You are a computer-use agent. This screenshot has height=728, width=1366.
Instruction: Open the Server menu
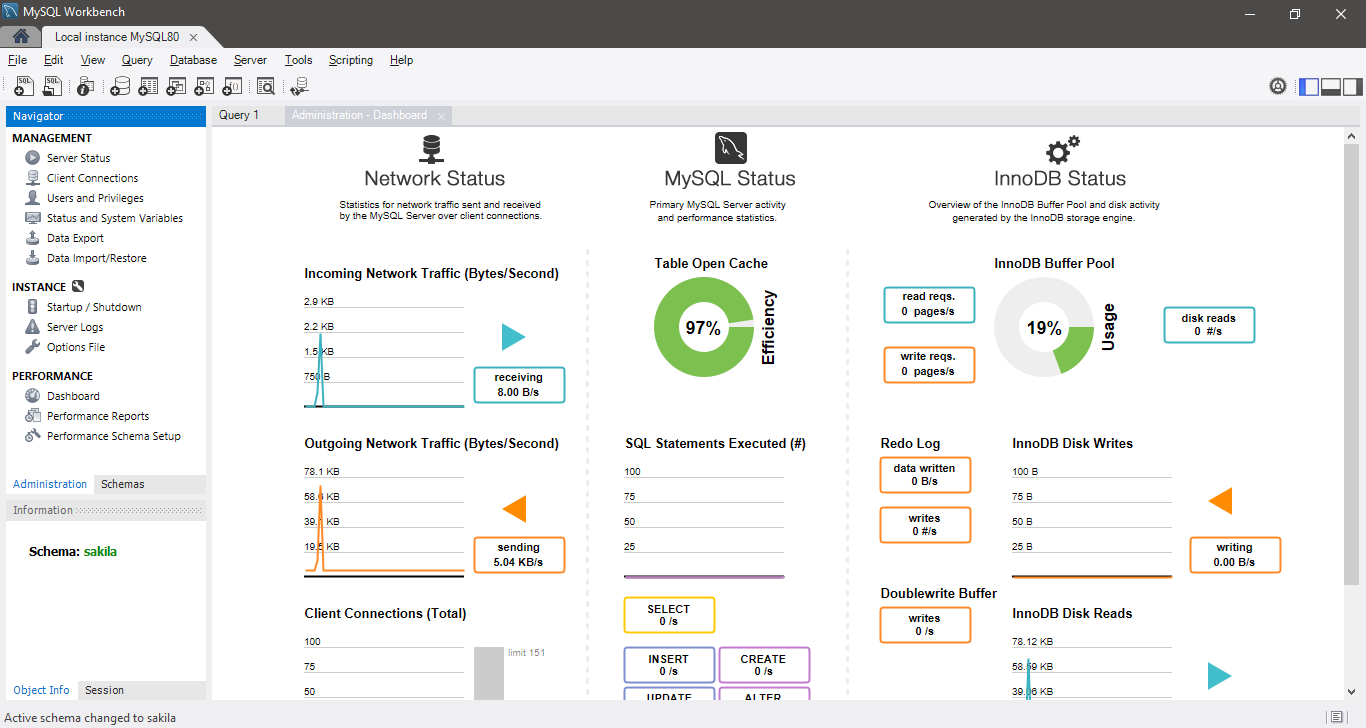250,60
